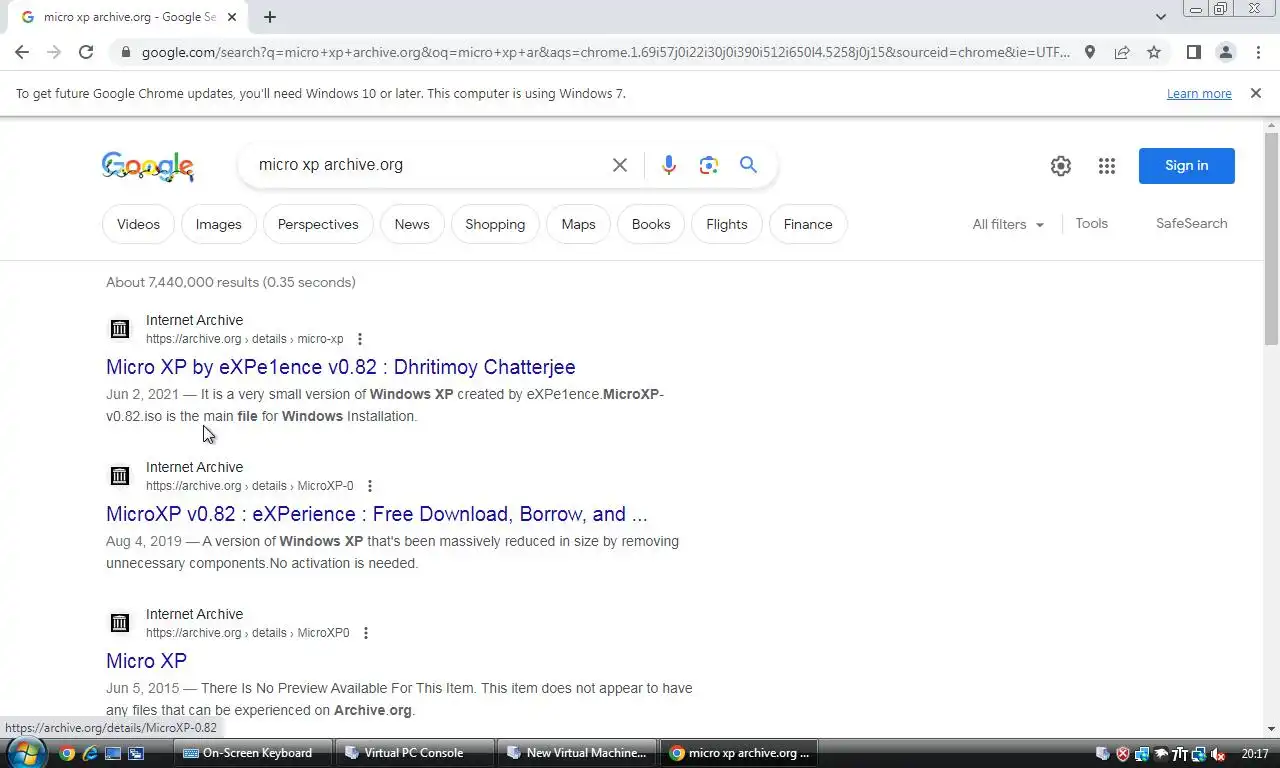Click the volume tray icon
The height and width of the screenshot is (768, 1280).
click(1217, 754)
